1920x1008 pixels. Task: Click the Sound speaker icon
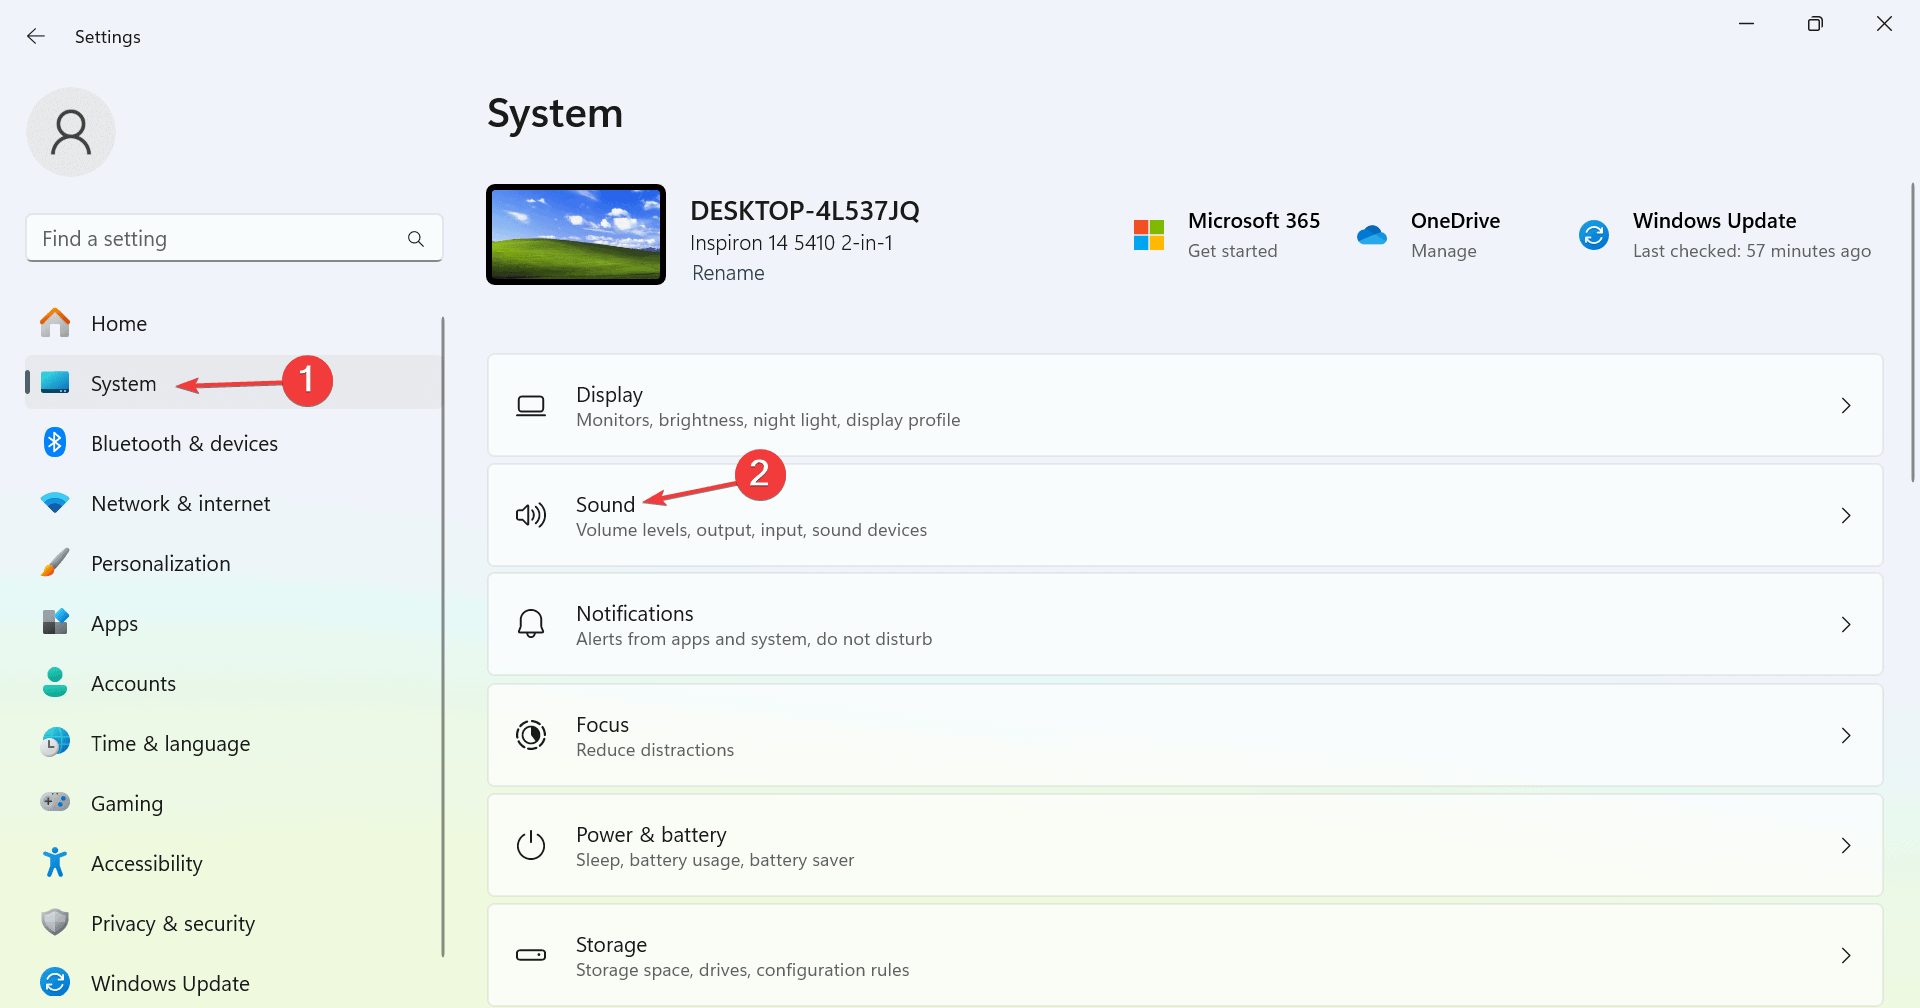(x=531, y=515)
